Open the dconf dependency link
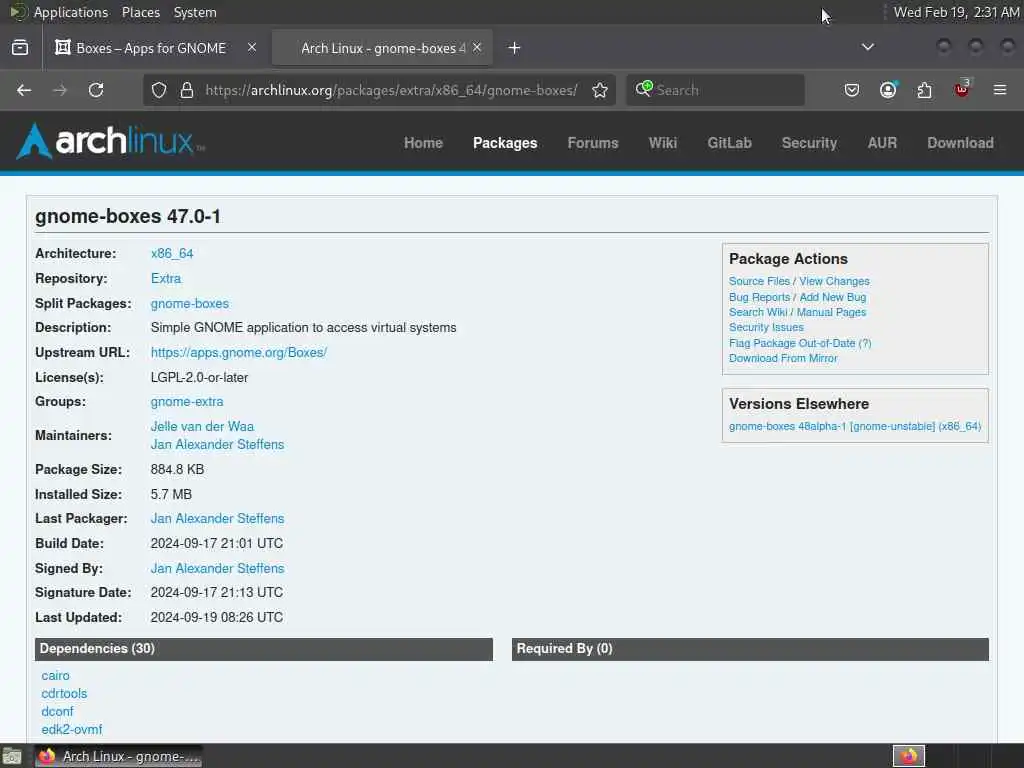Viewport: 1024px width, 768px height. coord(57,711)
